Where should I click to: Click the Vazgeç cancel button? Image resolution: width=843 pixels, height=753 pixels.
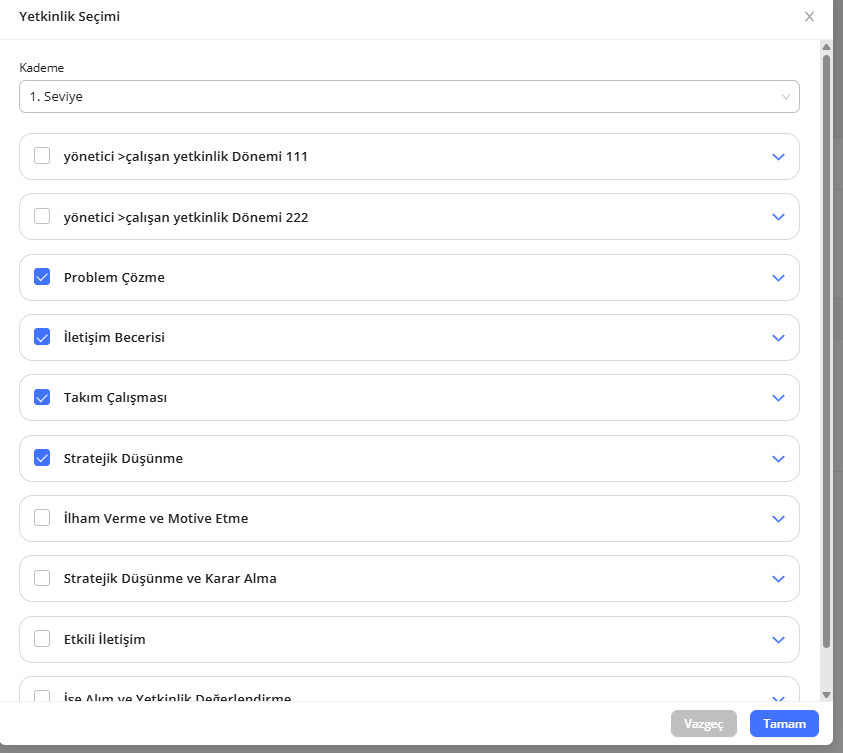click(703, 724)
